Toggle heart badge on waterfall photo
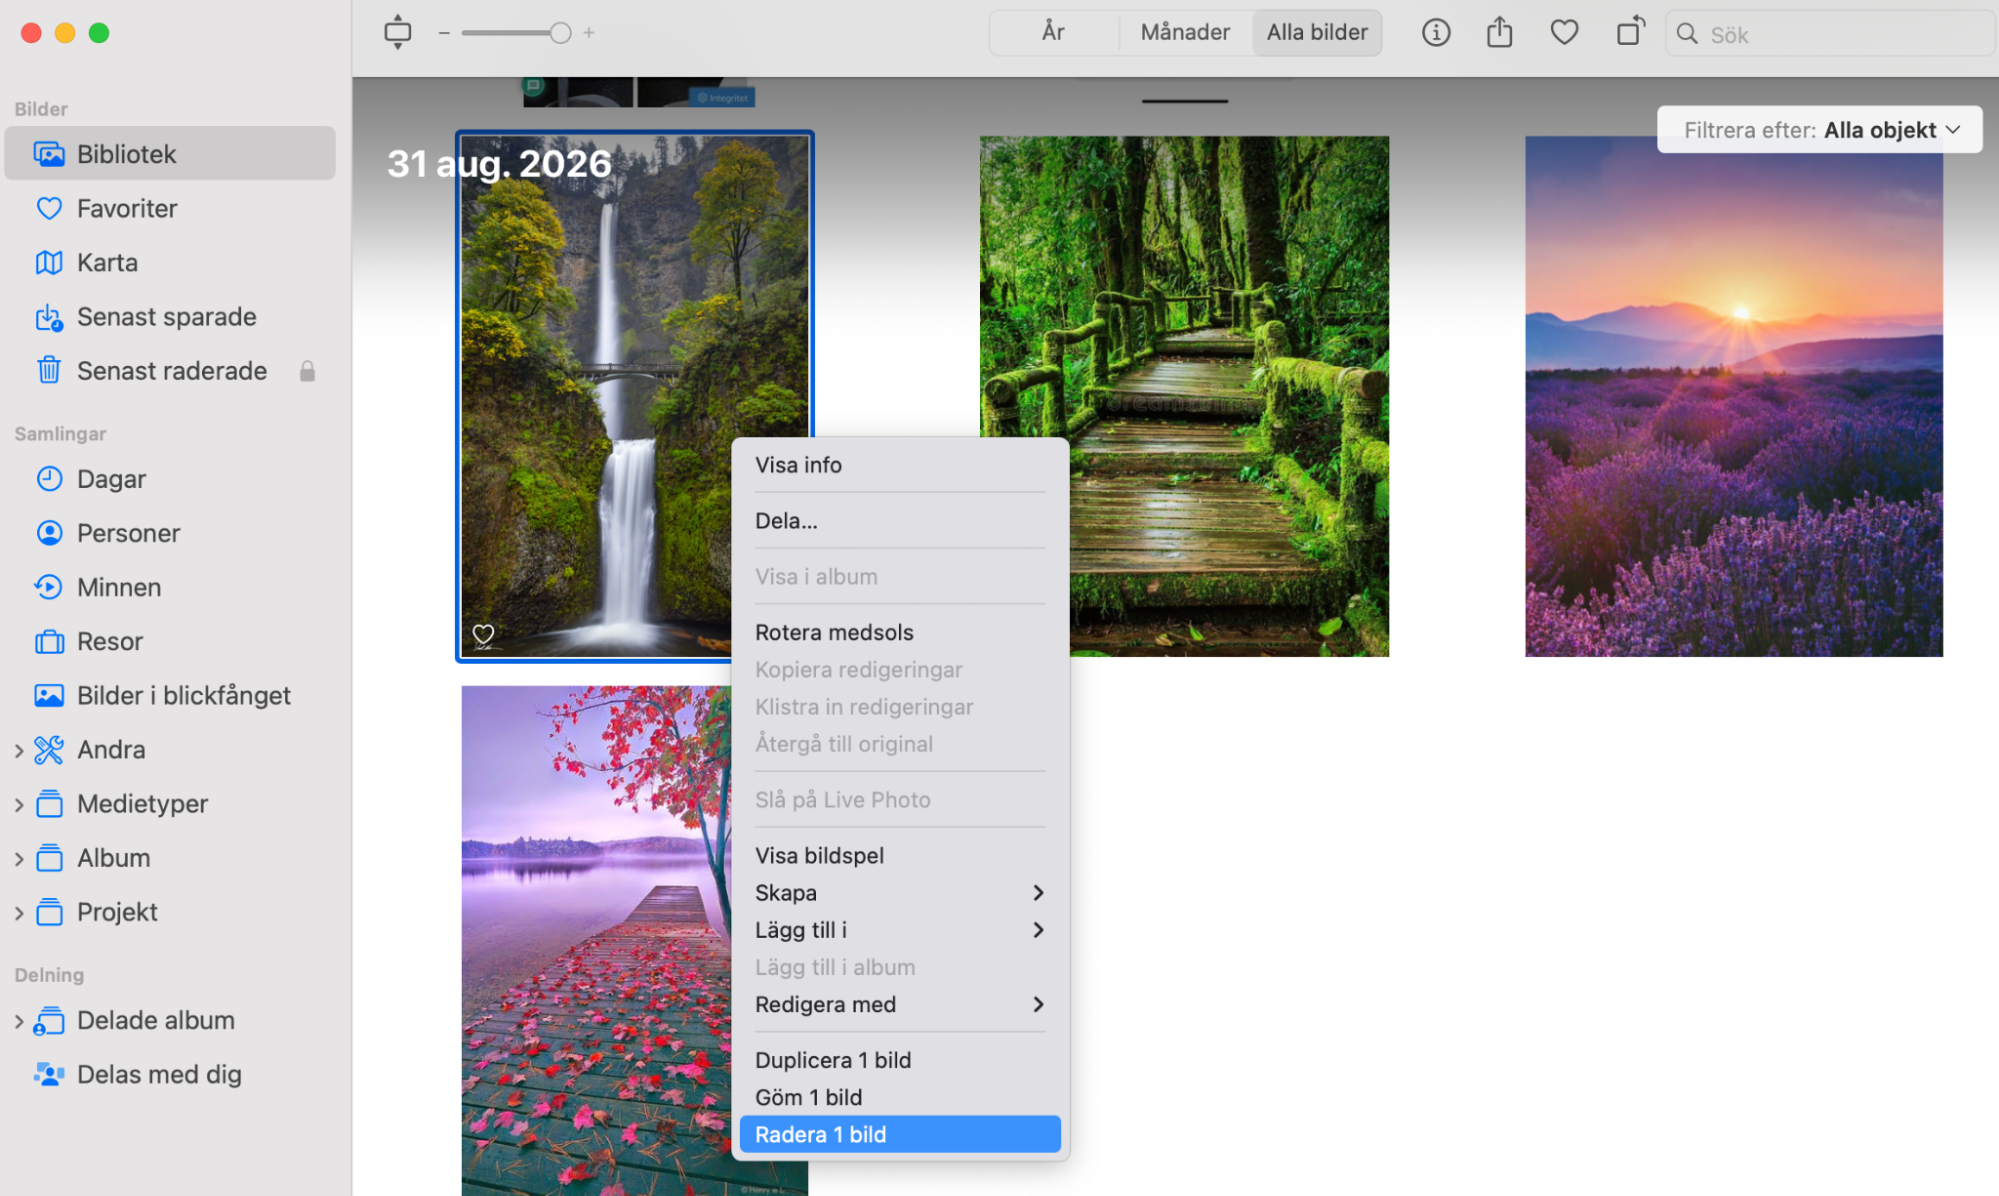The height and width of the screenshot is (1196, 1999). pyautogui.click(x=483, y=635)
